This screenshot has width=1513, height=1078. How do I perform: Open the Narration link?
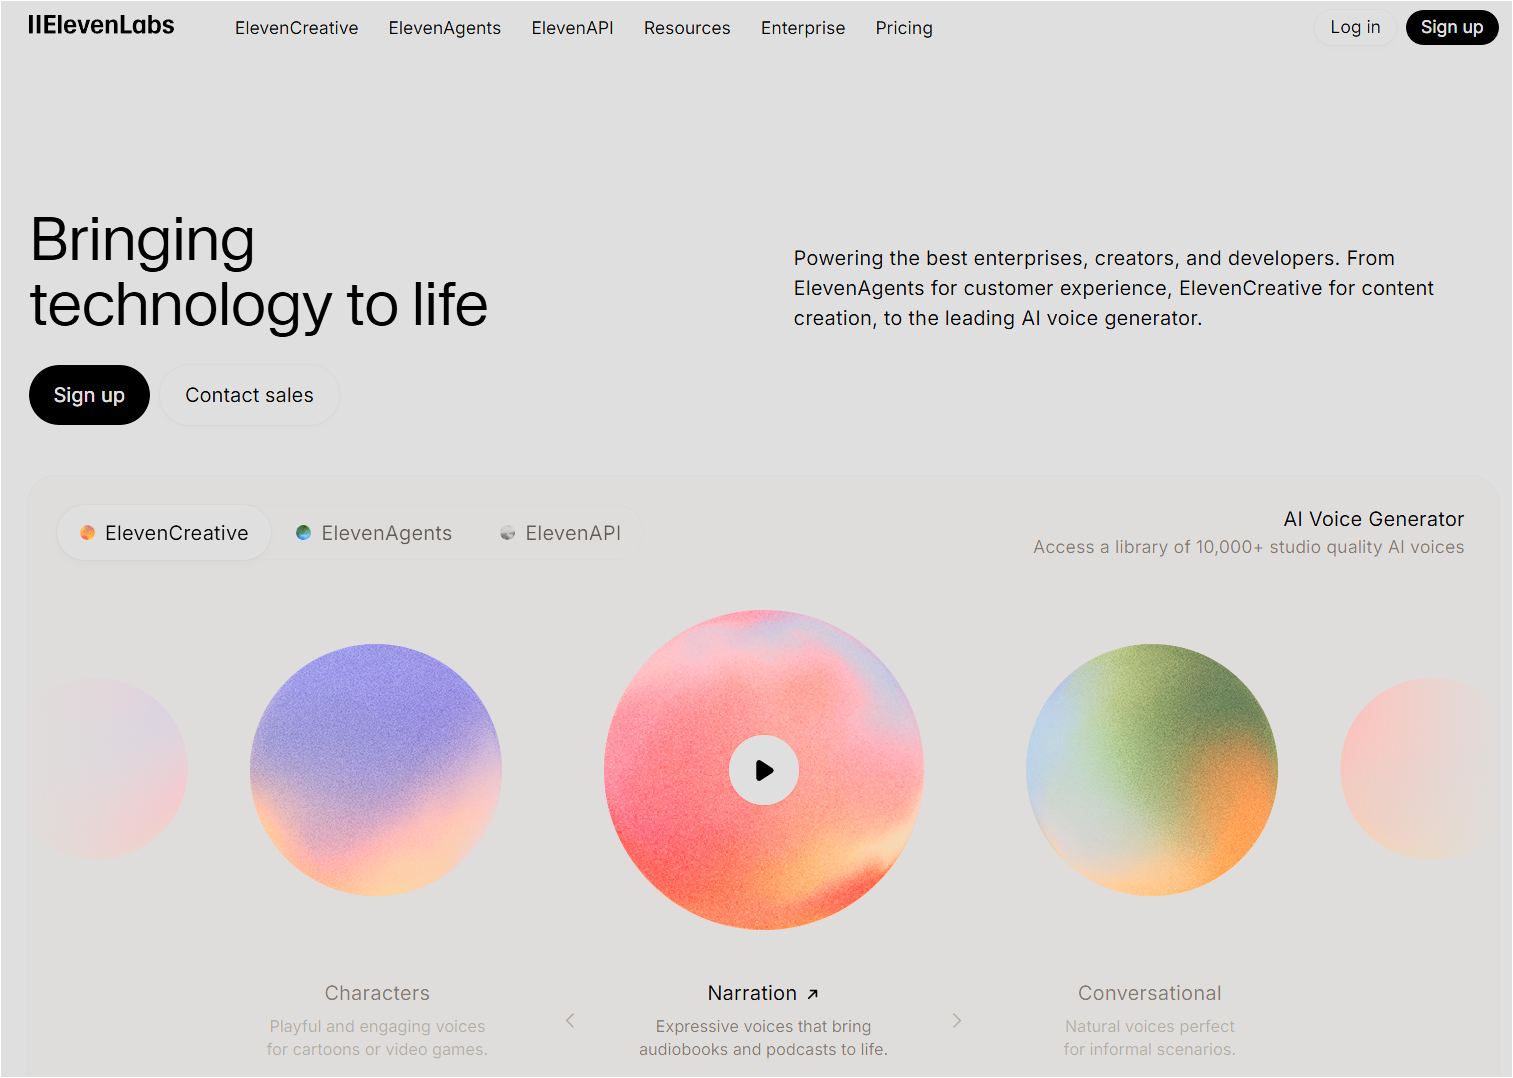763,993
